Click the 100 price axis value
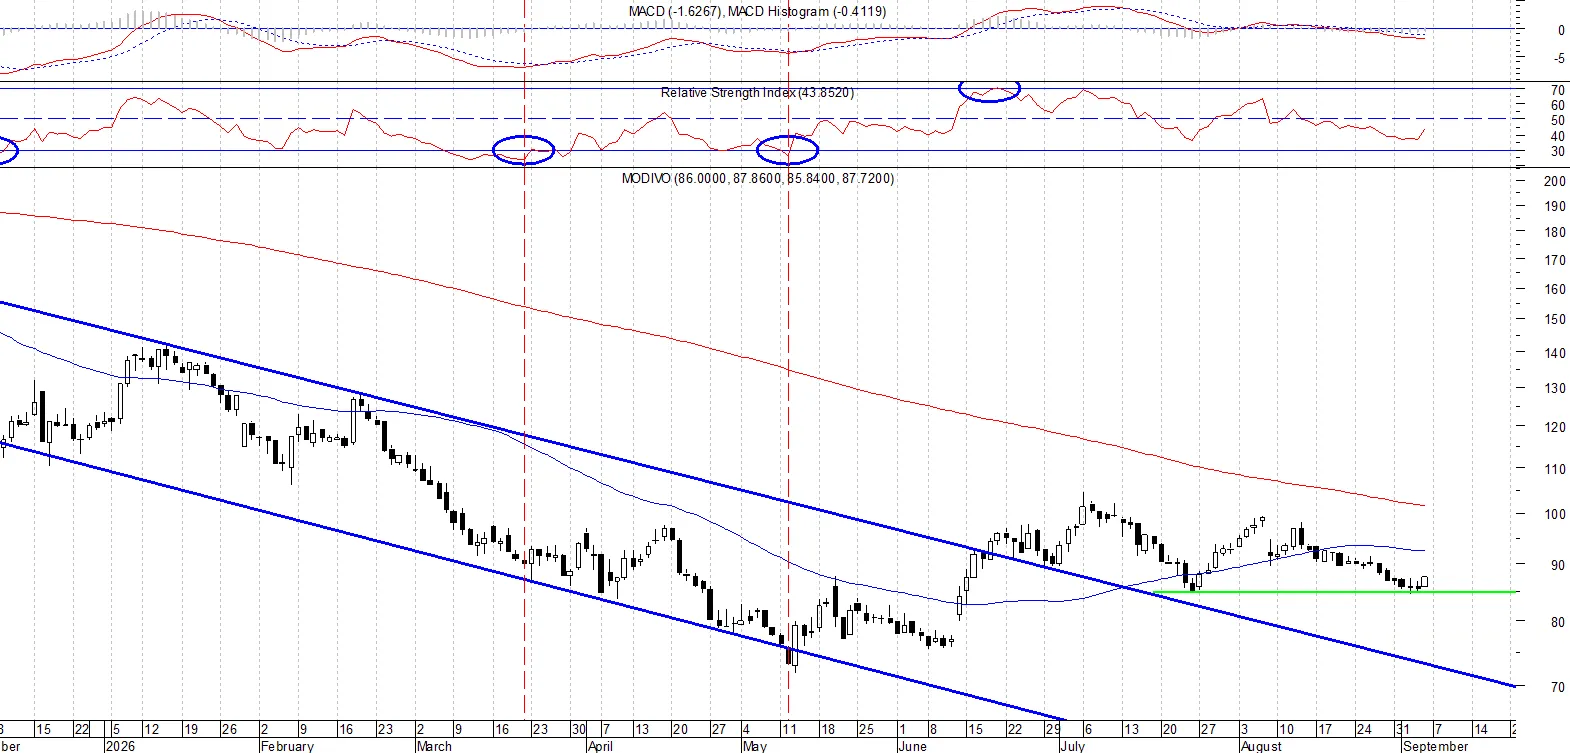Viewport: 1570px width, 753px height. pyautogui.click(x=1555, y=515)
